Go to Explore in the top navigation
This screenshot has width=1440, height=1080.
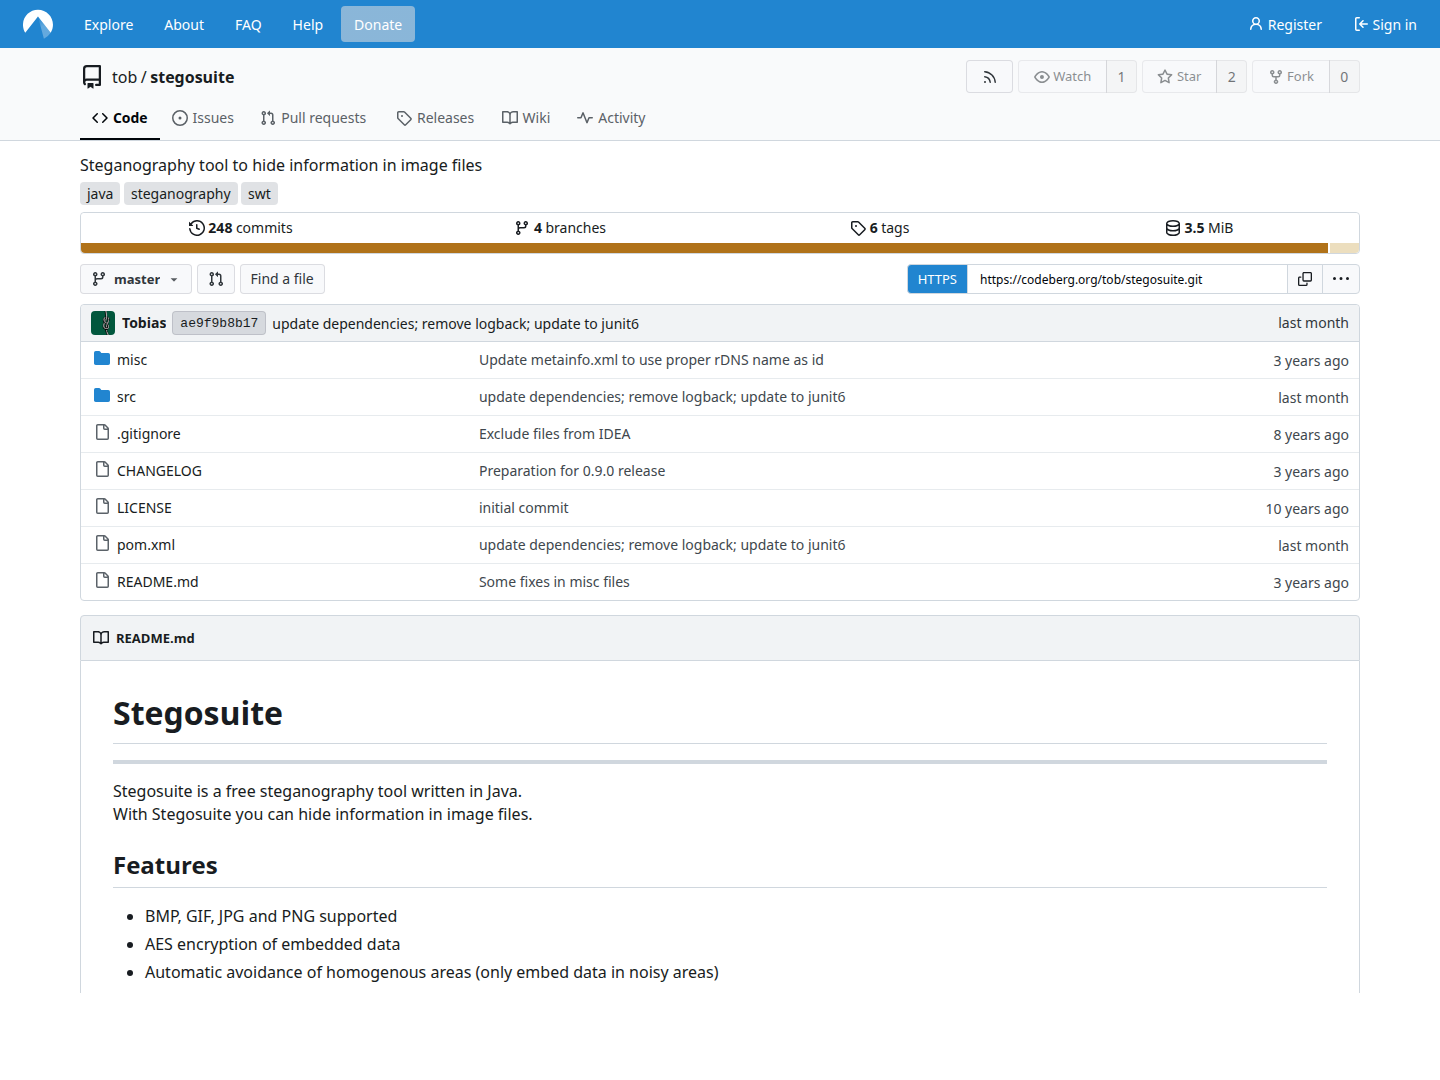pyautogui.click(x=109, y=25)
